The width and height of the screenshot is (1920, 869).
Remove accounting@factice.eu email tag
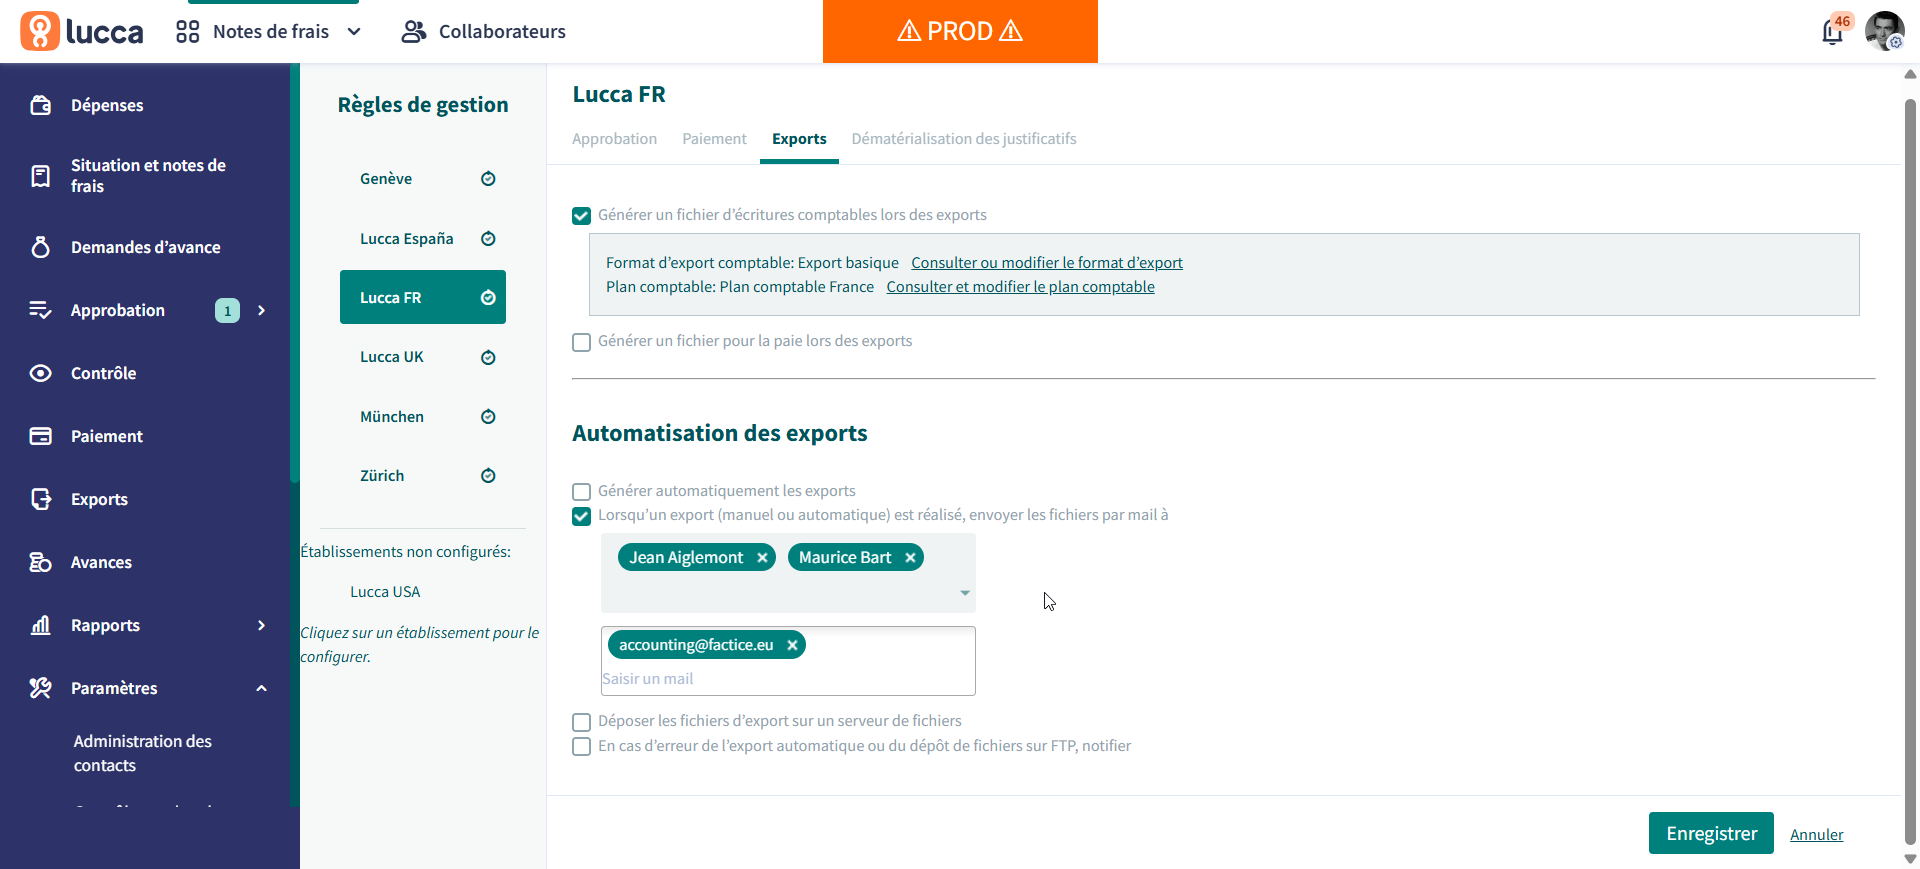tap(792, 645)
